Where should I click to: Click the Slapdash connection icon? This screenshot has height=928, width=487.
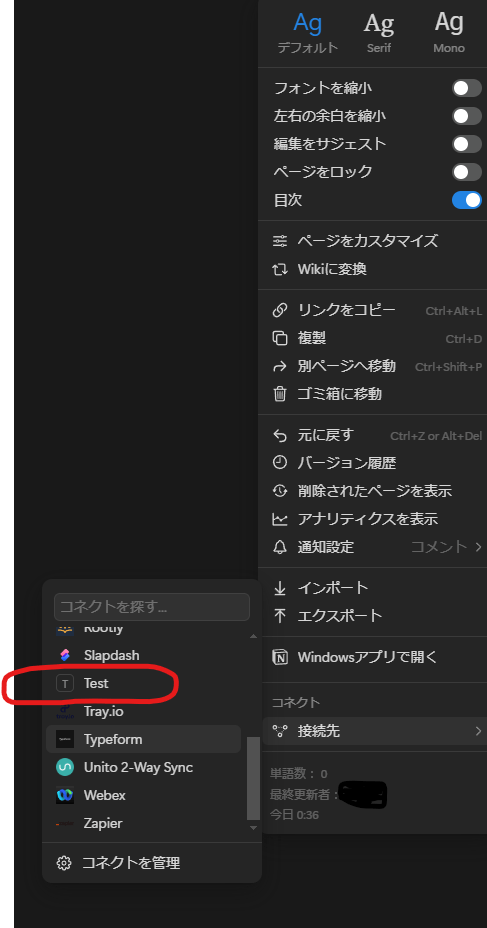point(64,655)
